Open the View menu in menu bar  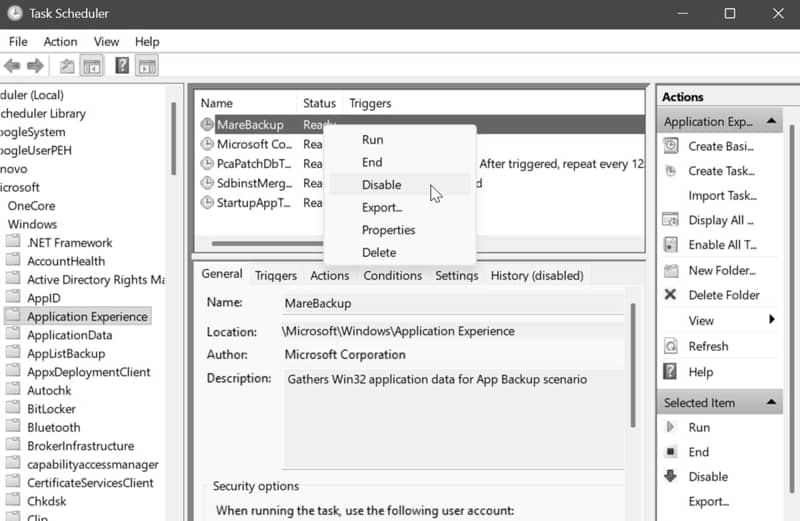click(x=106, y=41)
